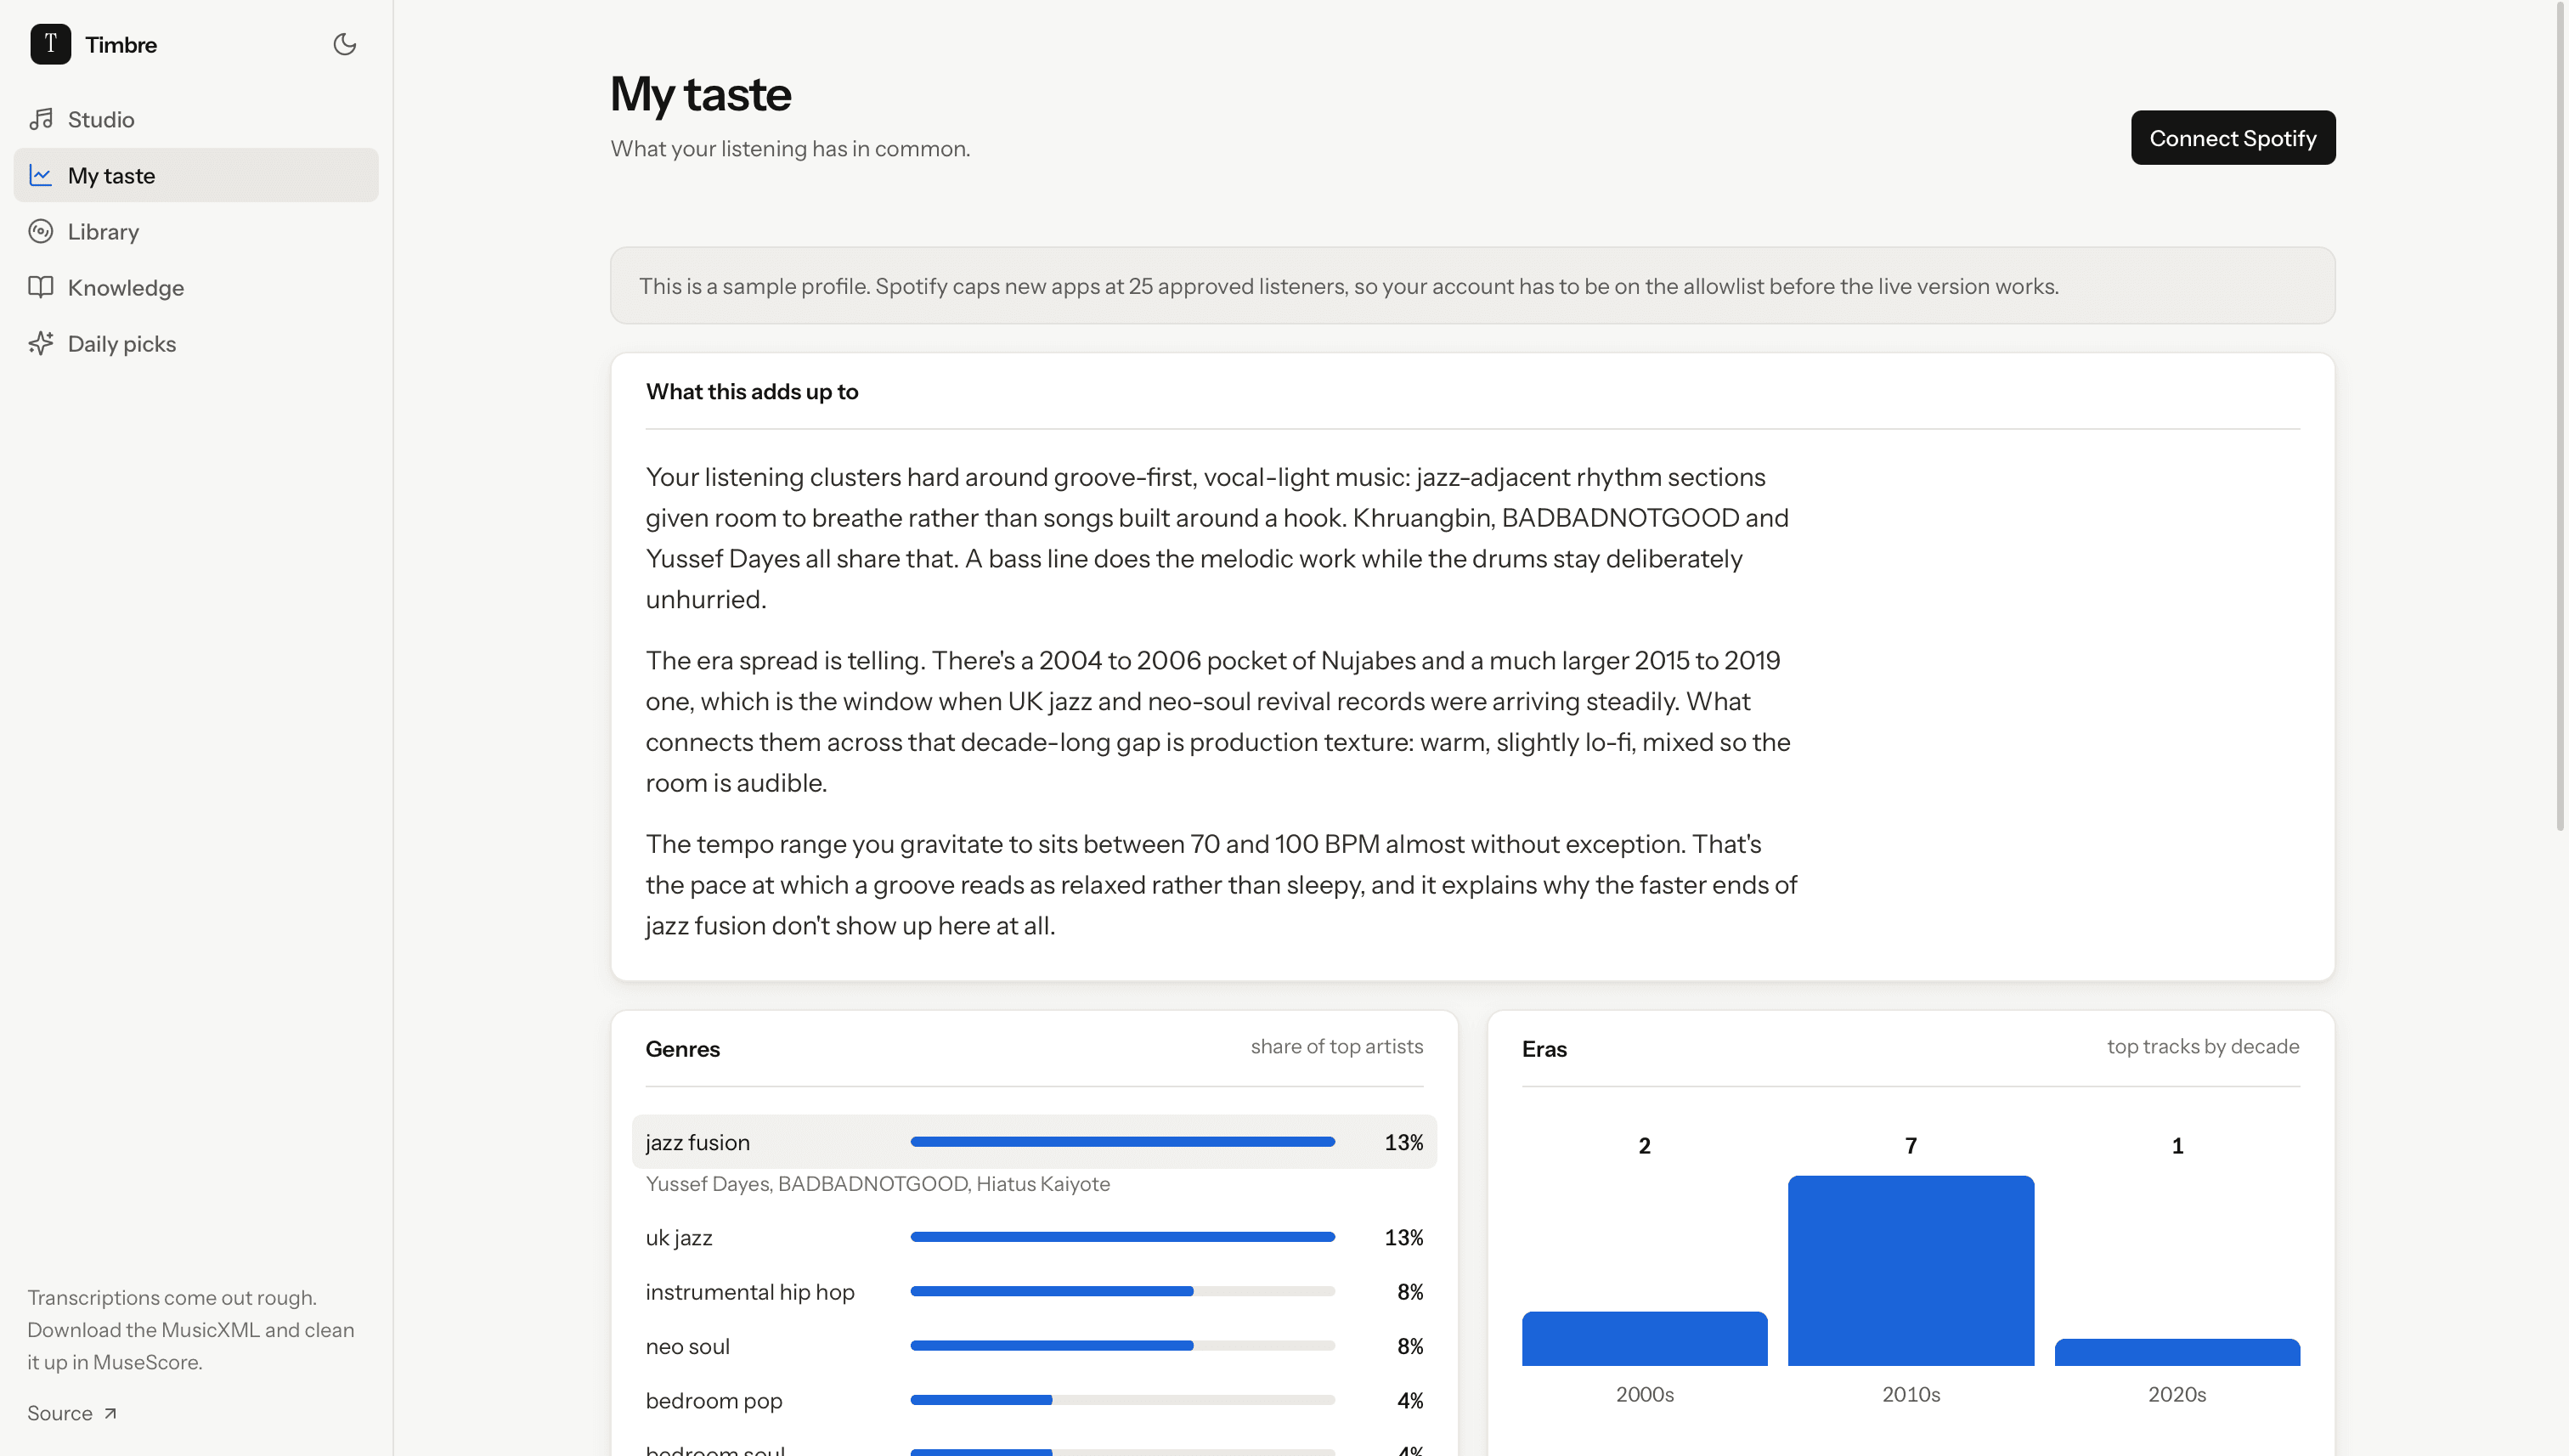Click the page's vertical scrollbar
The width and height of the screenshot is (2569, 1456).
click(2560, 415)
